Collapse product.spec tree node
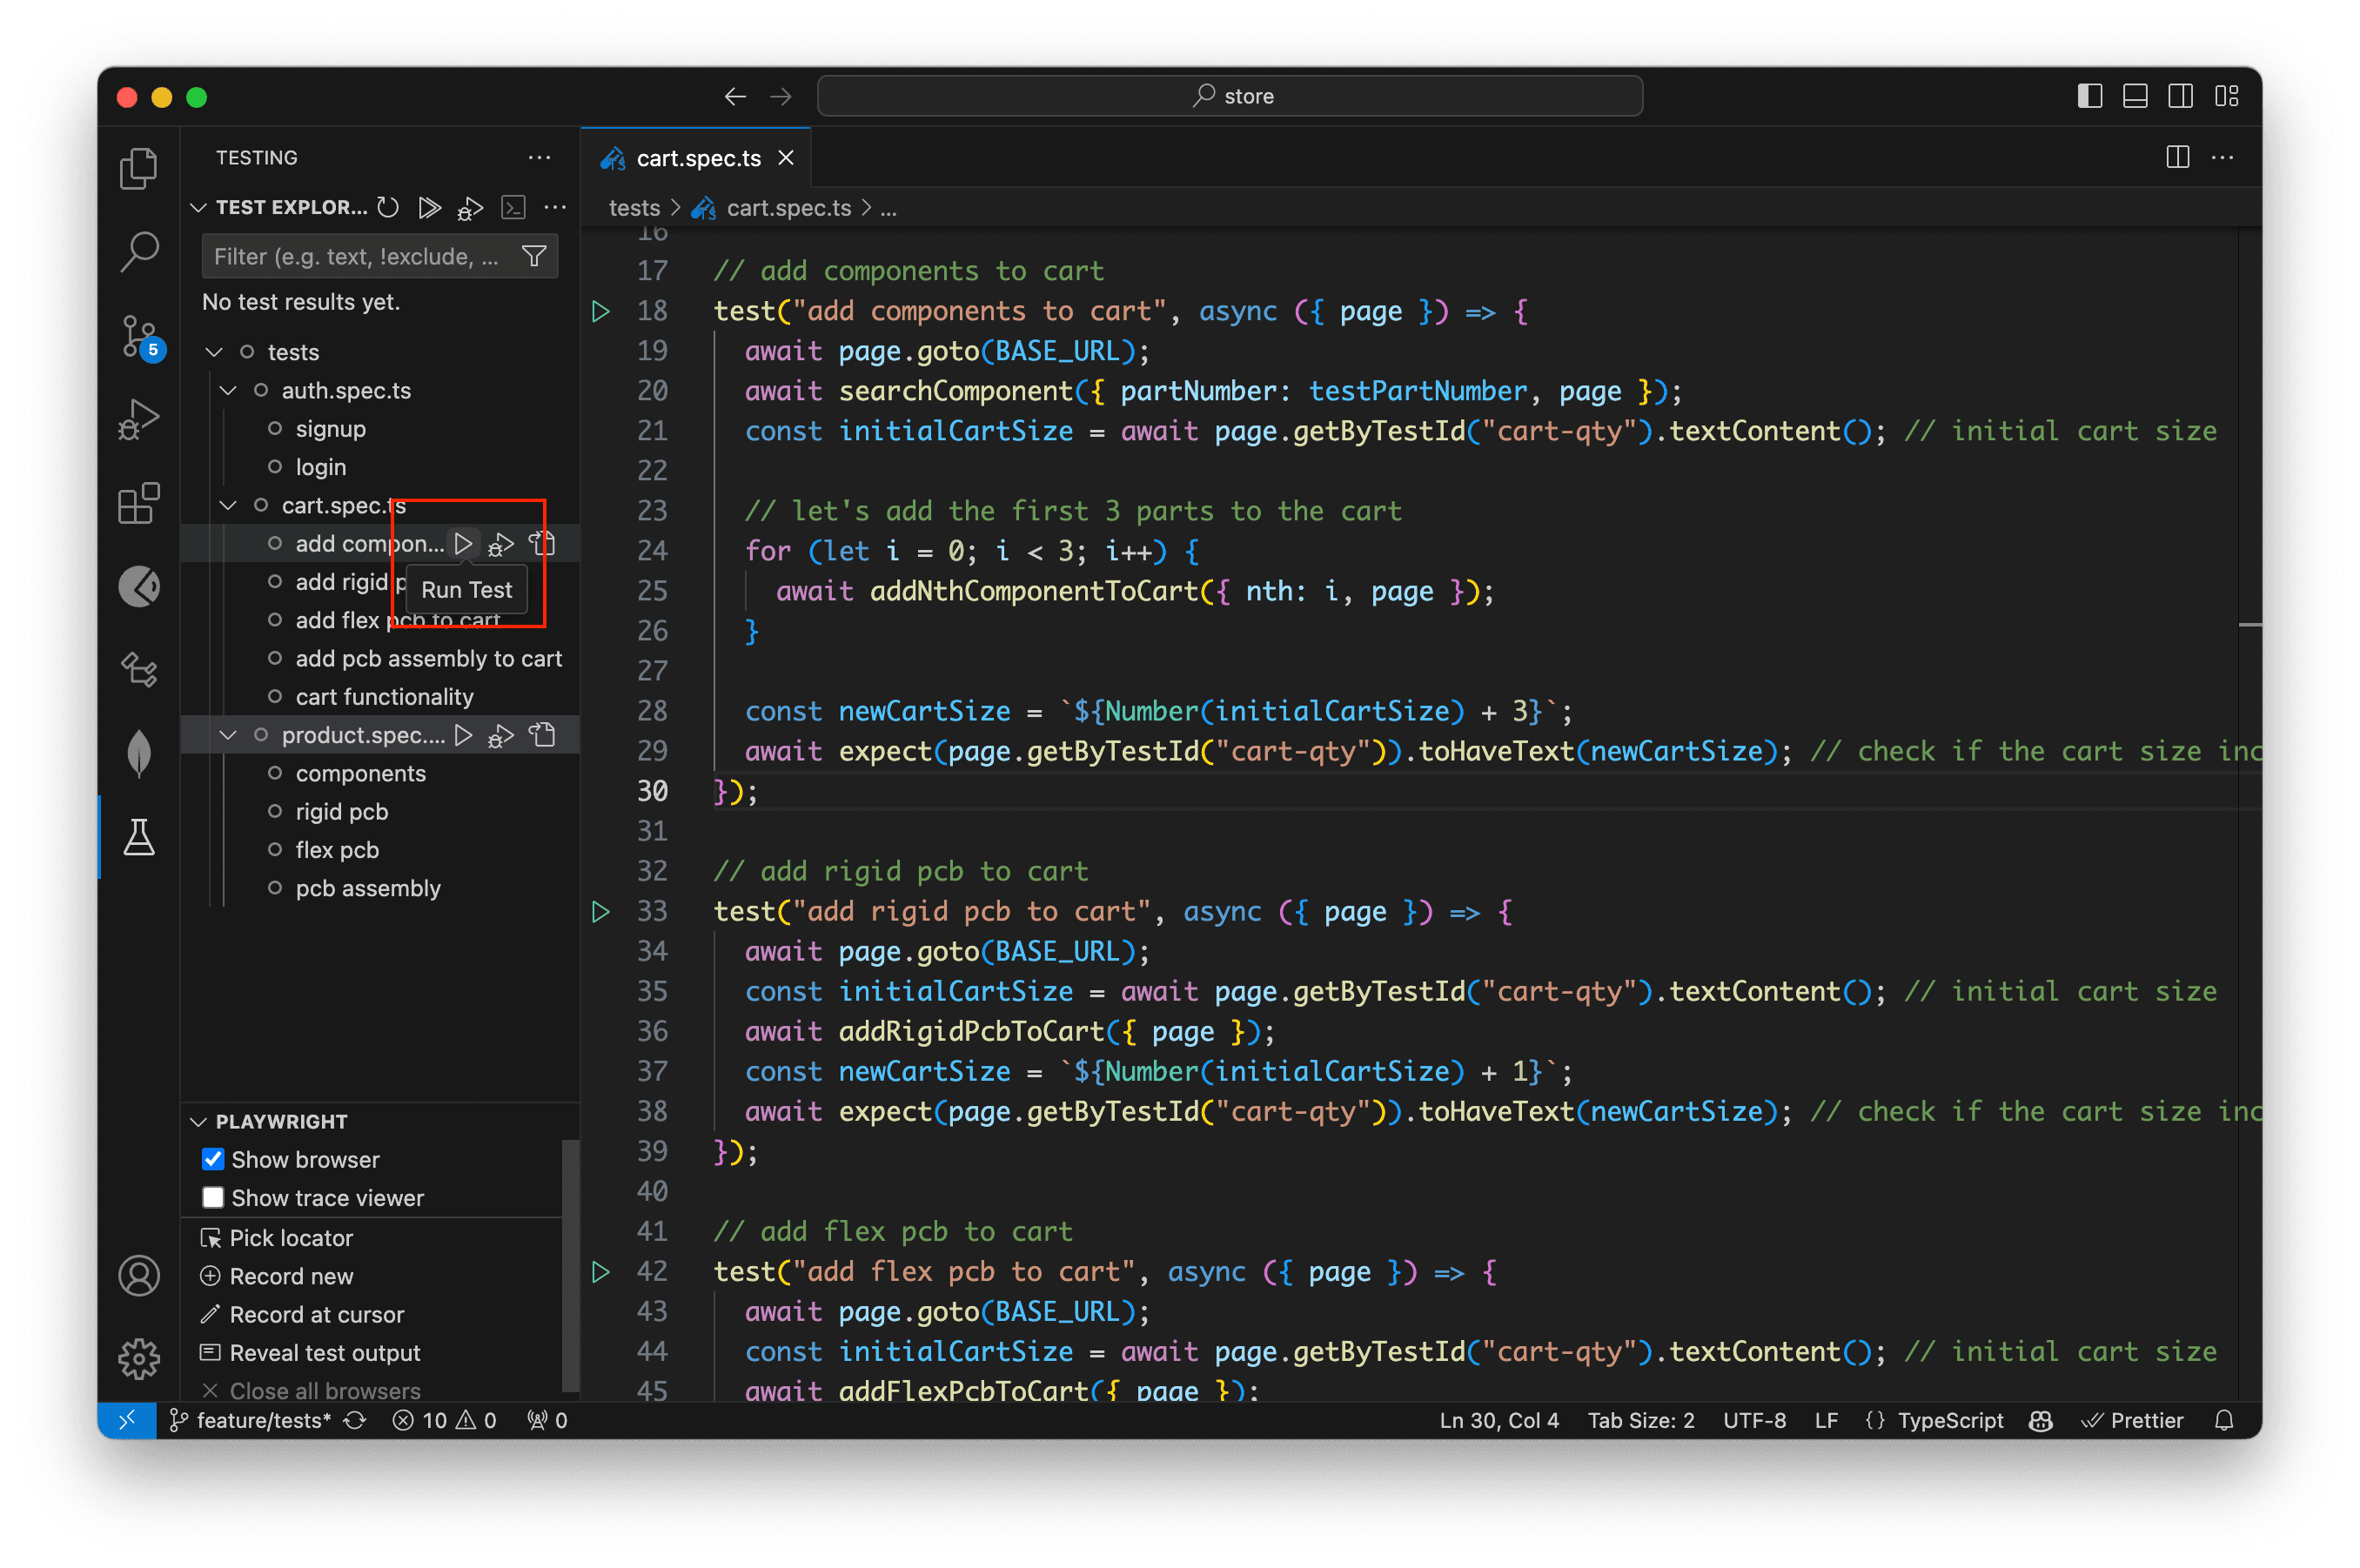Image resolution: width=2360 pixels, height=1568 pixels. 228,735
